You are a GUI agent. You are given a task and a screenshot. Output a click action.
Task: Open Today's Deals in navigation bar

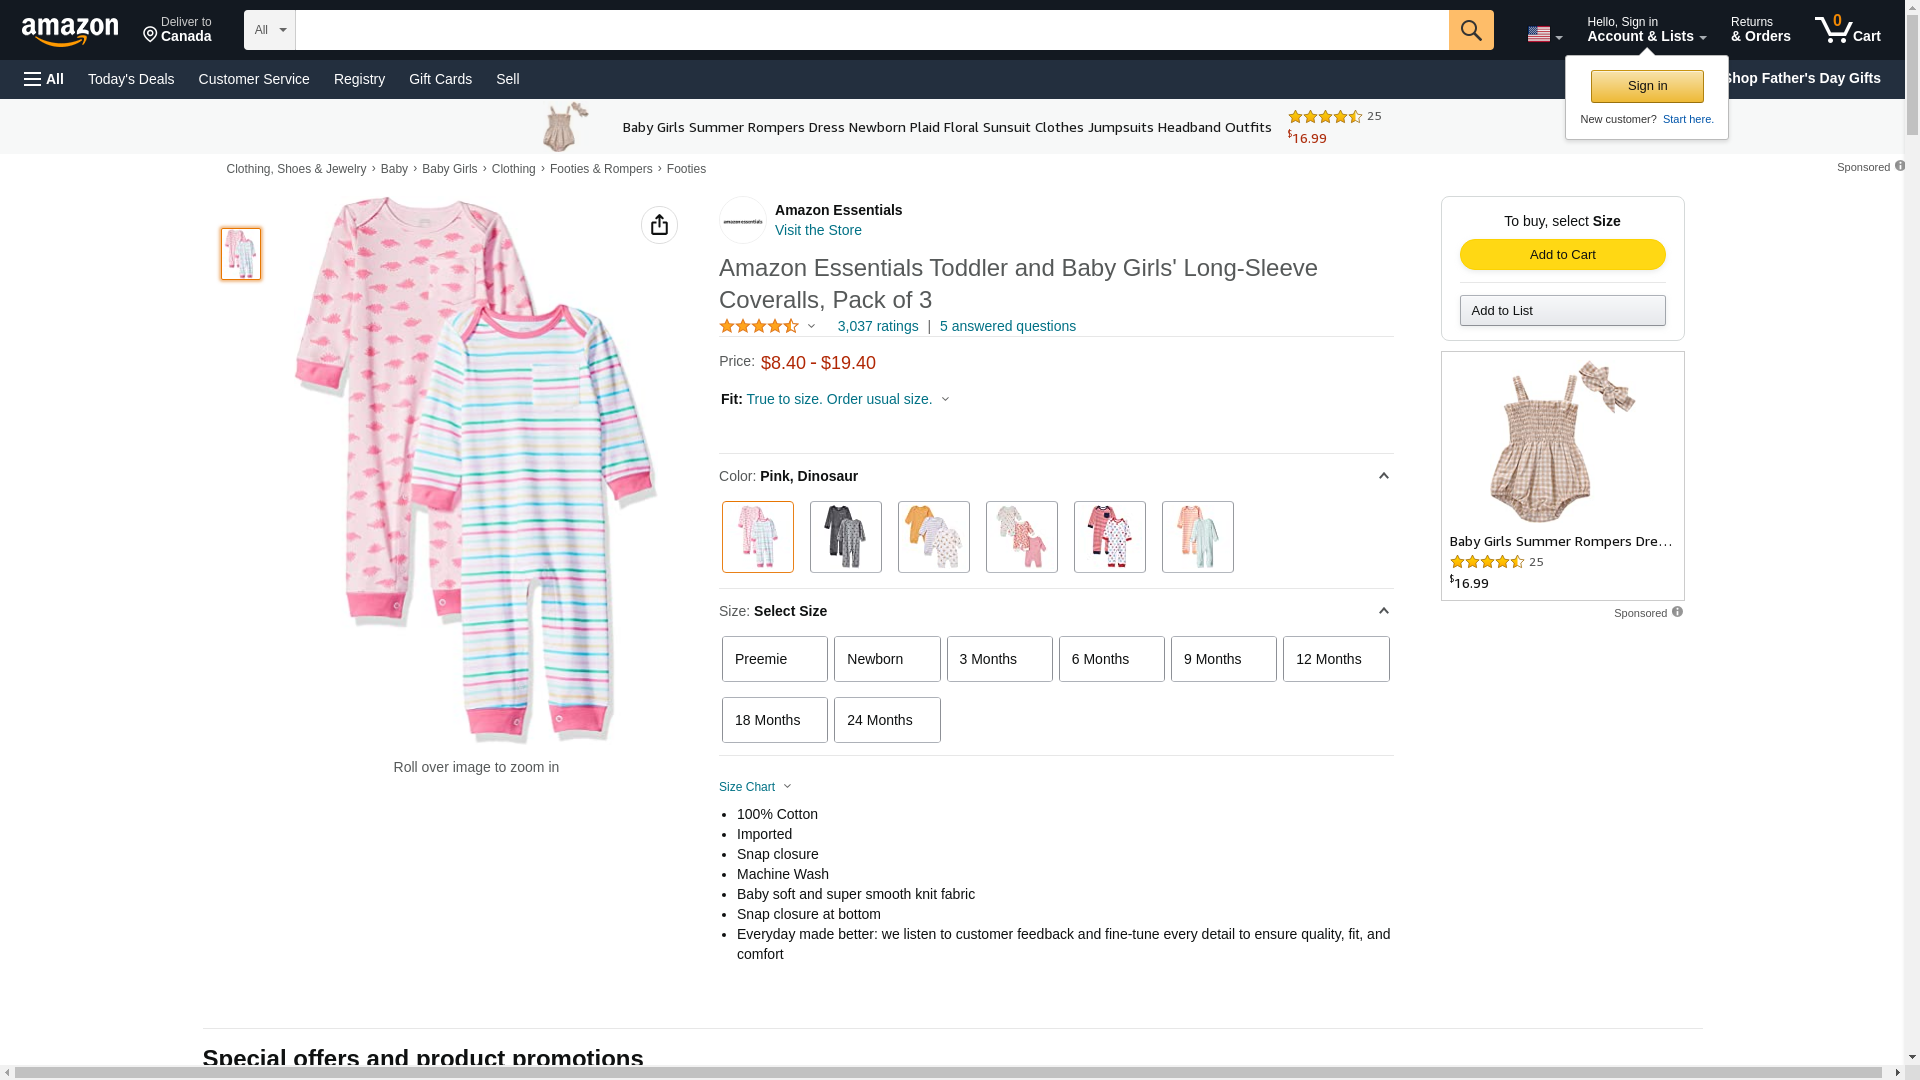[131, 79]
